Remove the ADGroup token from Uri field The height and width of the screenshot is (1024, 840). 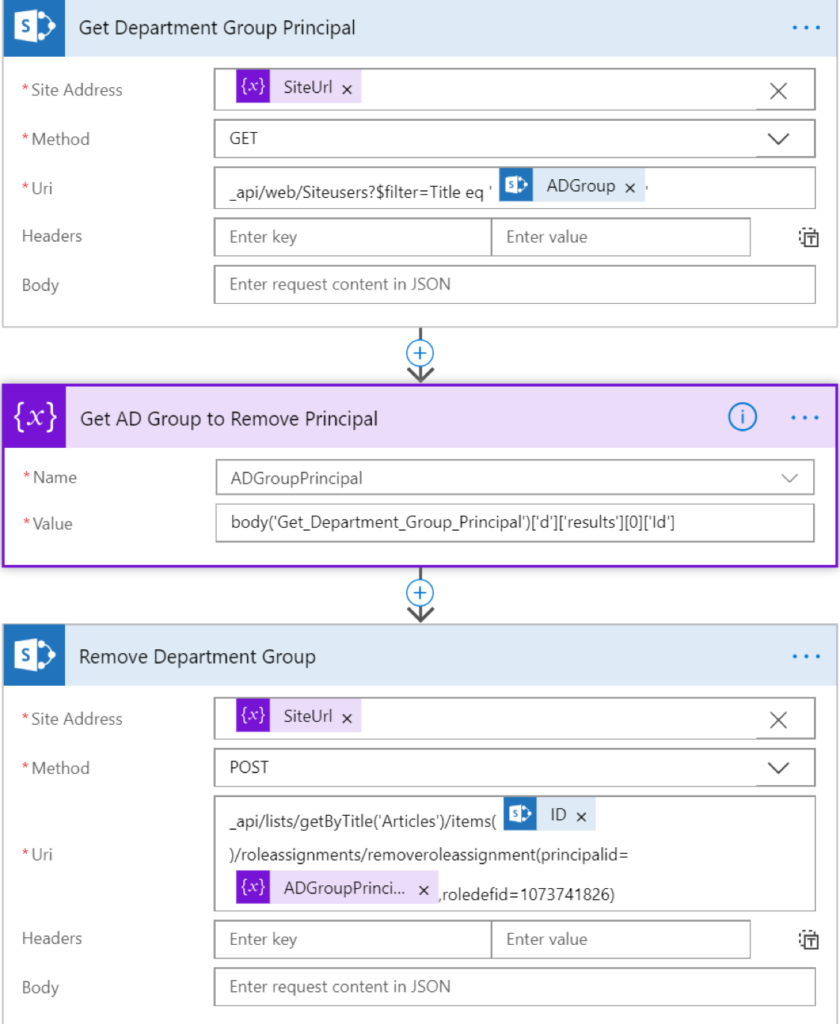pos(630,188)
